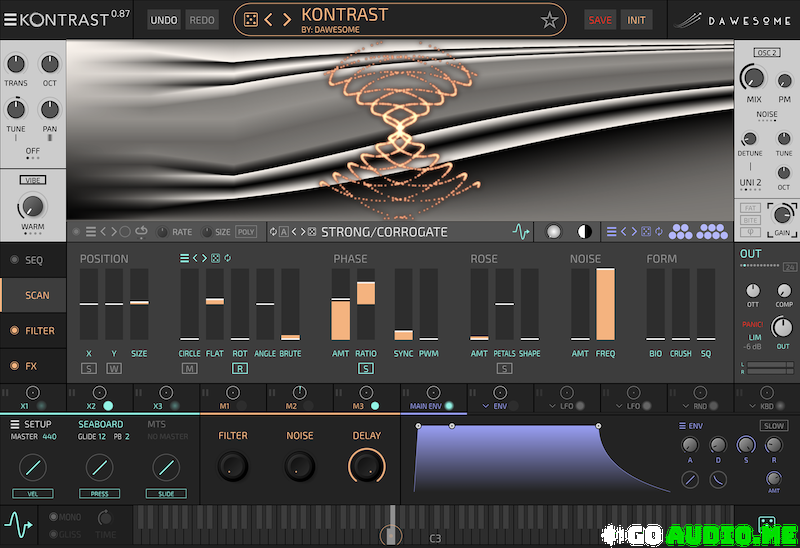The width and height of the screenshot is (800, 548).
Task: Open the SEQ tab
Action: point(34,260)
